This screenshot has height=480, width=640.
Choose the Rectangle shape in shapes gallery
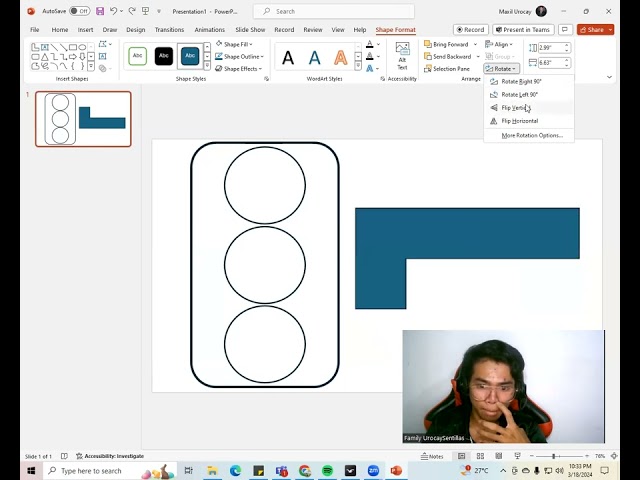pos(73,47)
